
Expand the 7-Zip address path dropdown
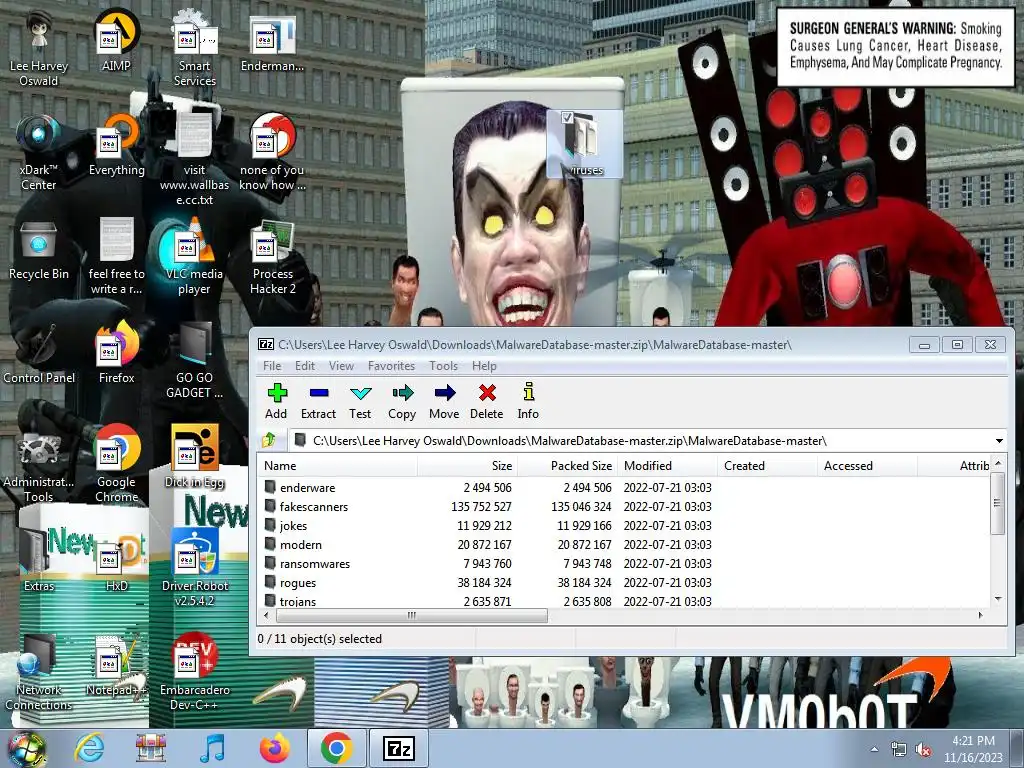point(999,441)
